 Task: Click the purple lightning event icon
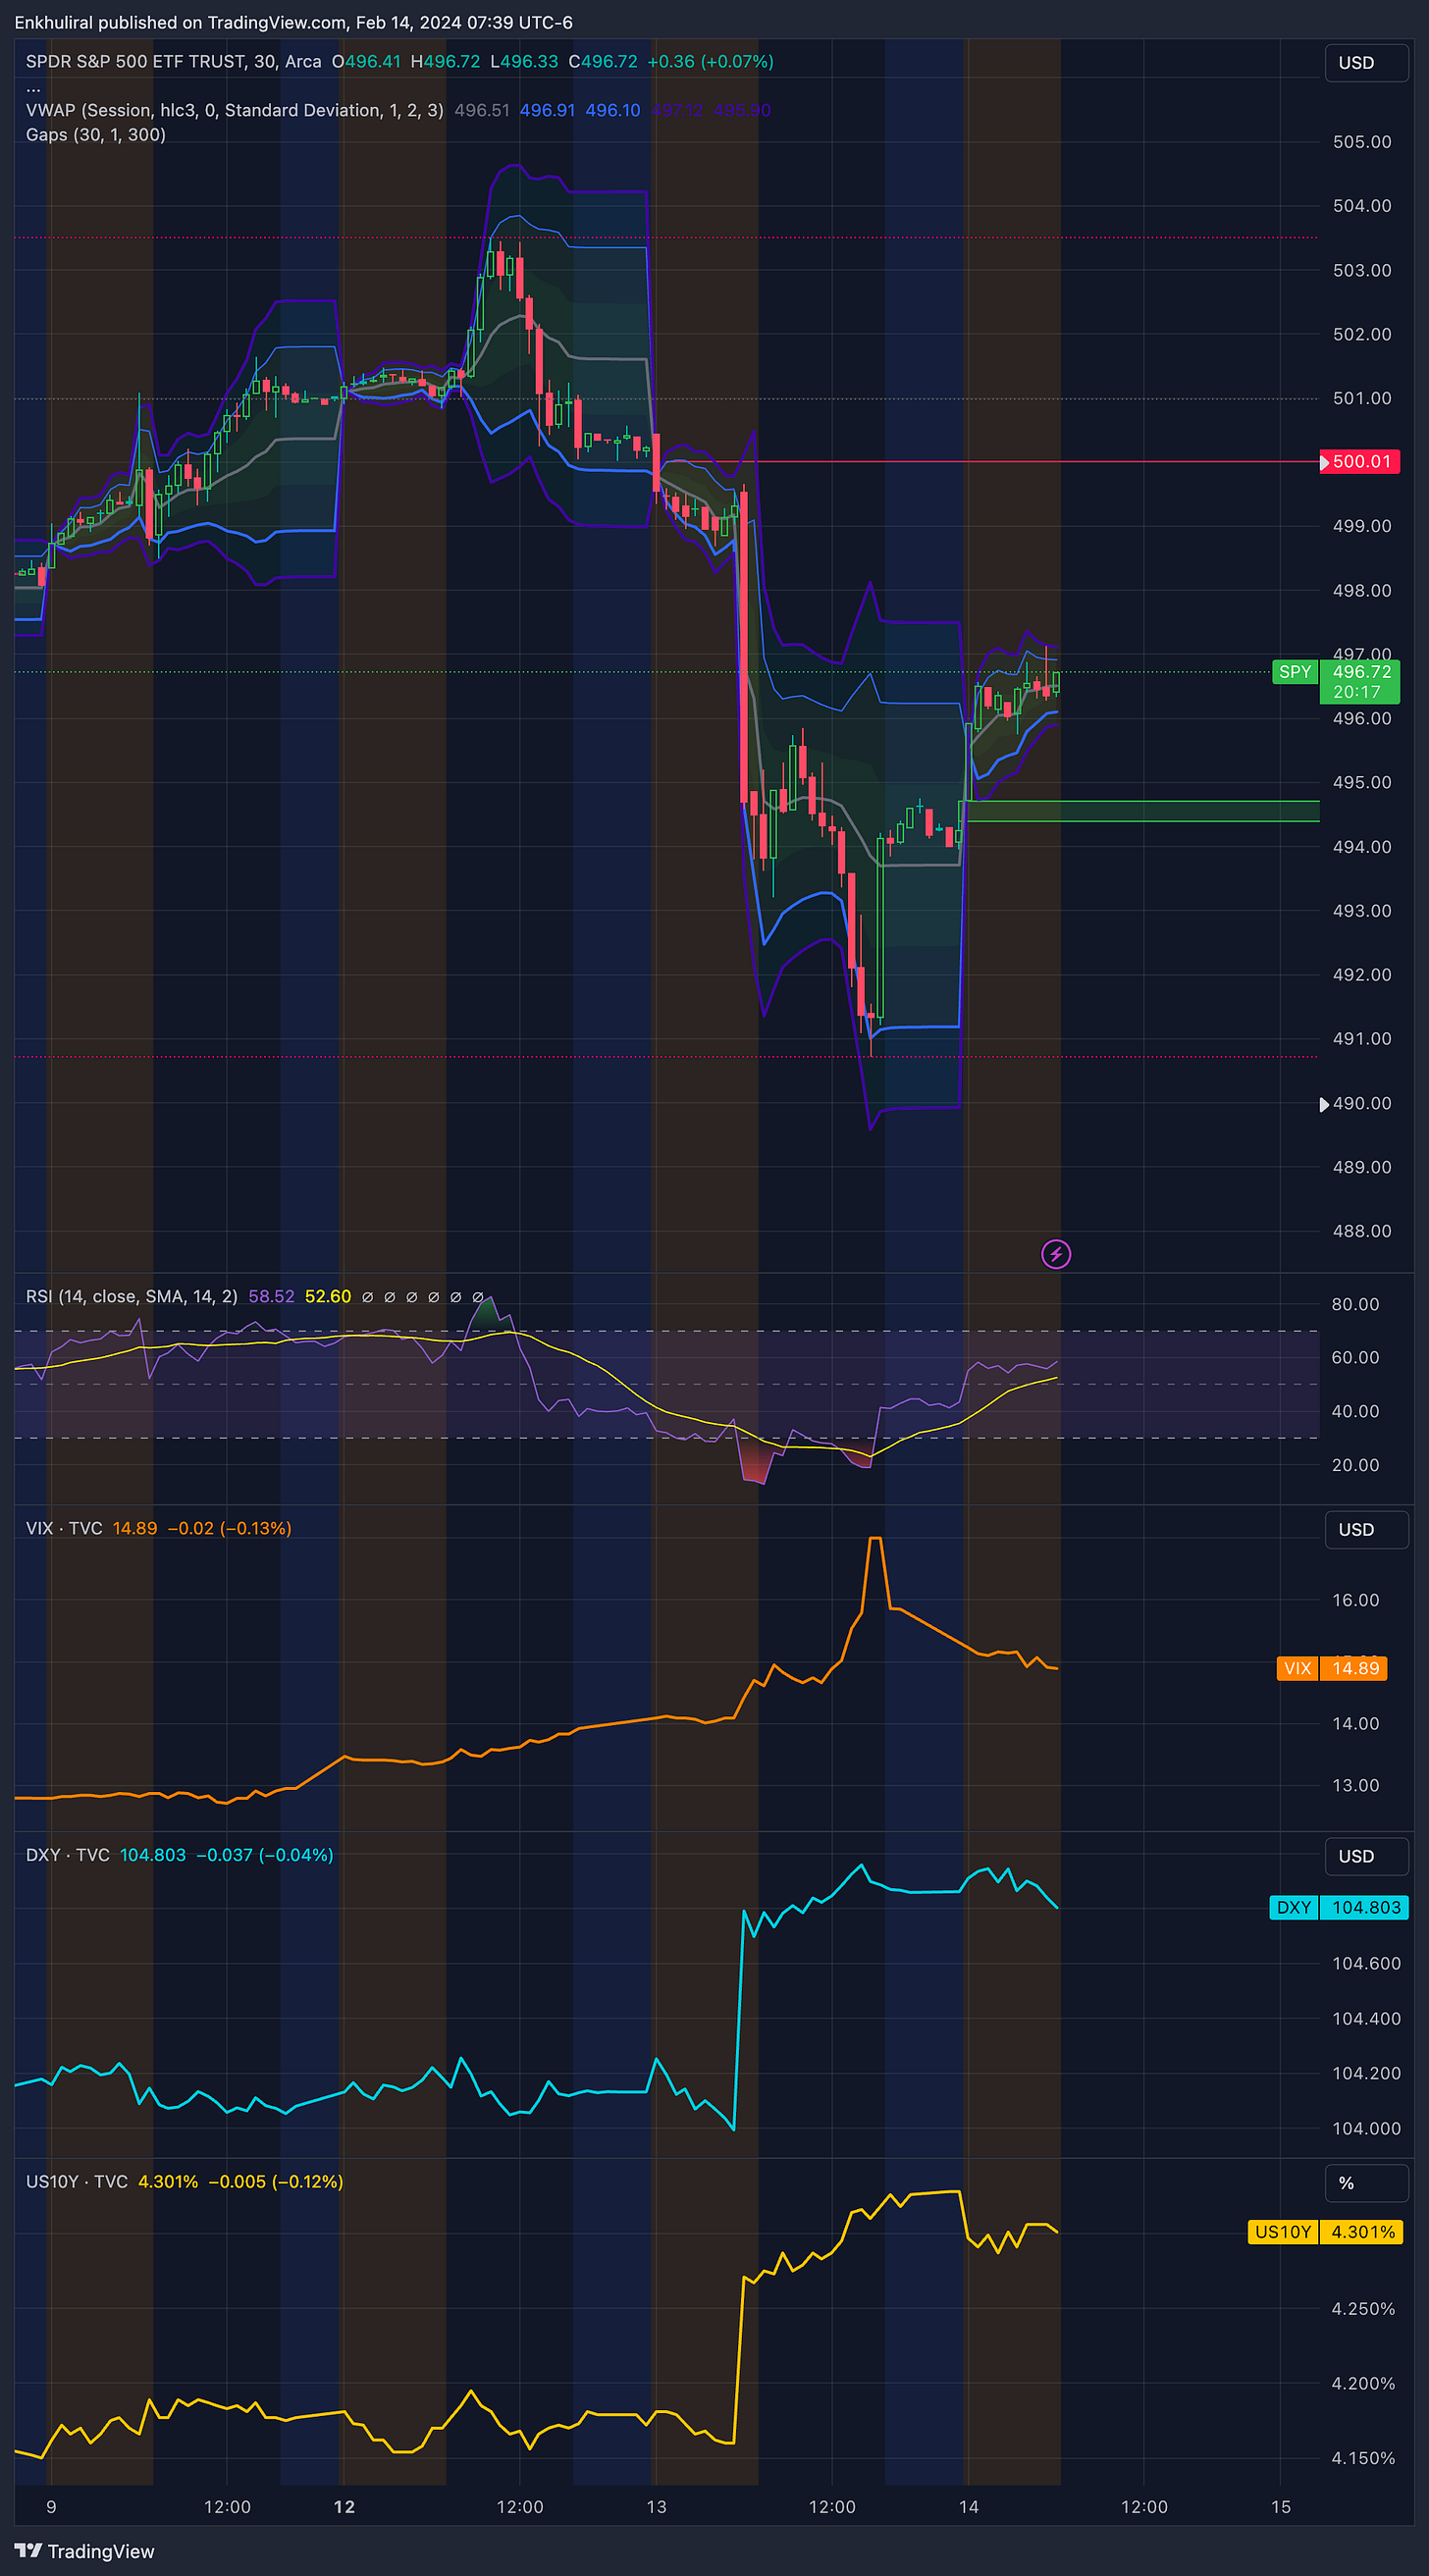pos(1056,1253)
